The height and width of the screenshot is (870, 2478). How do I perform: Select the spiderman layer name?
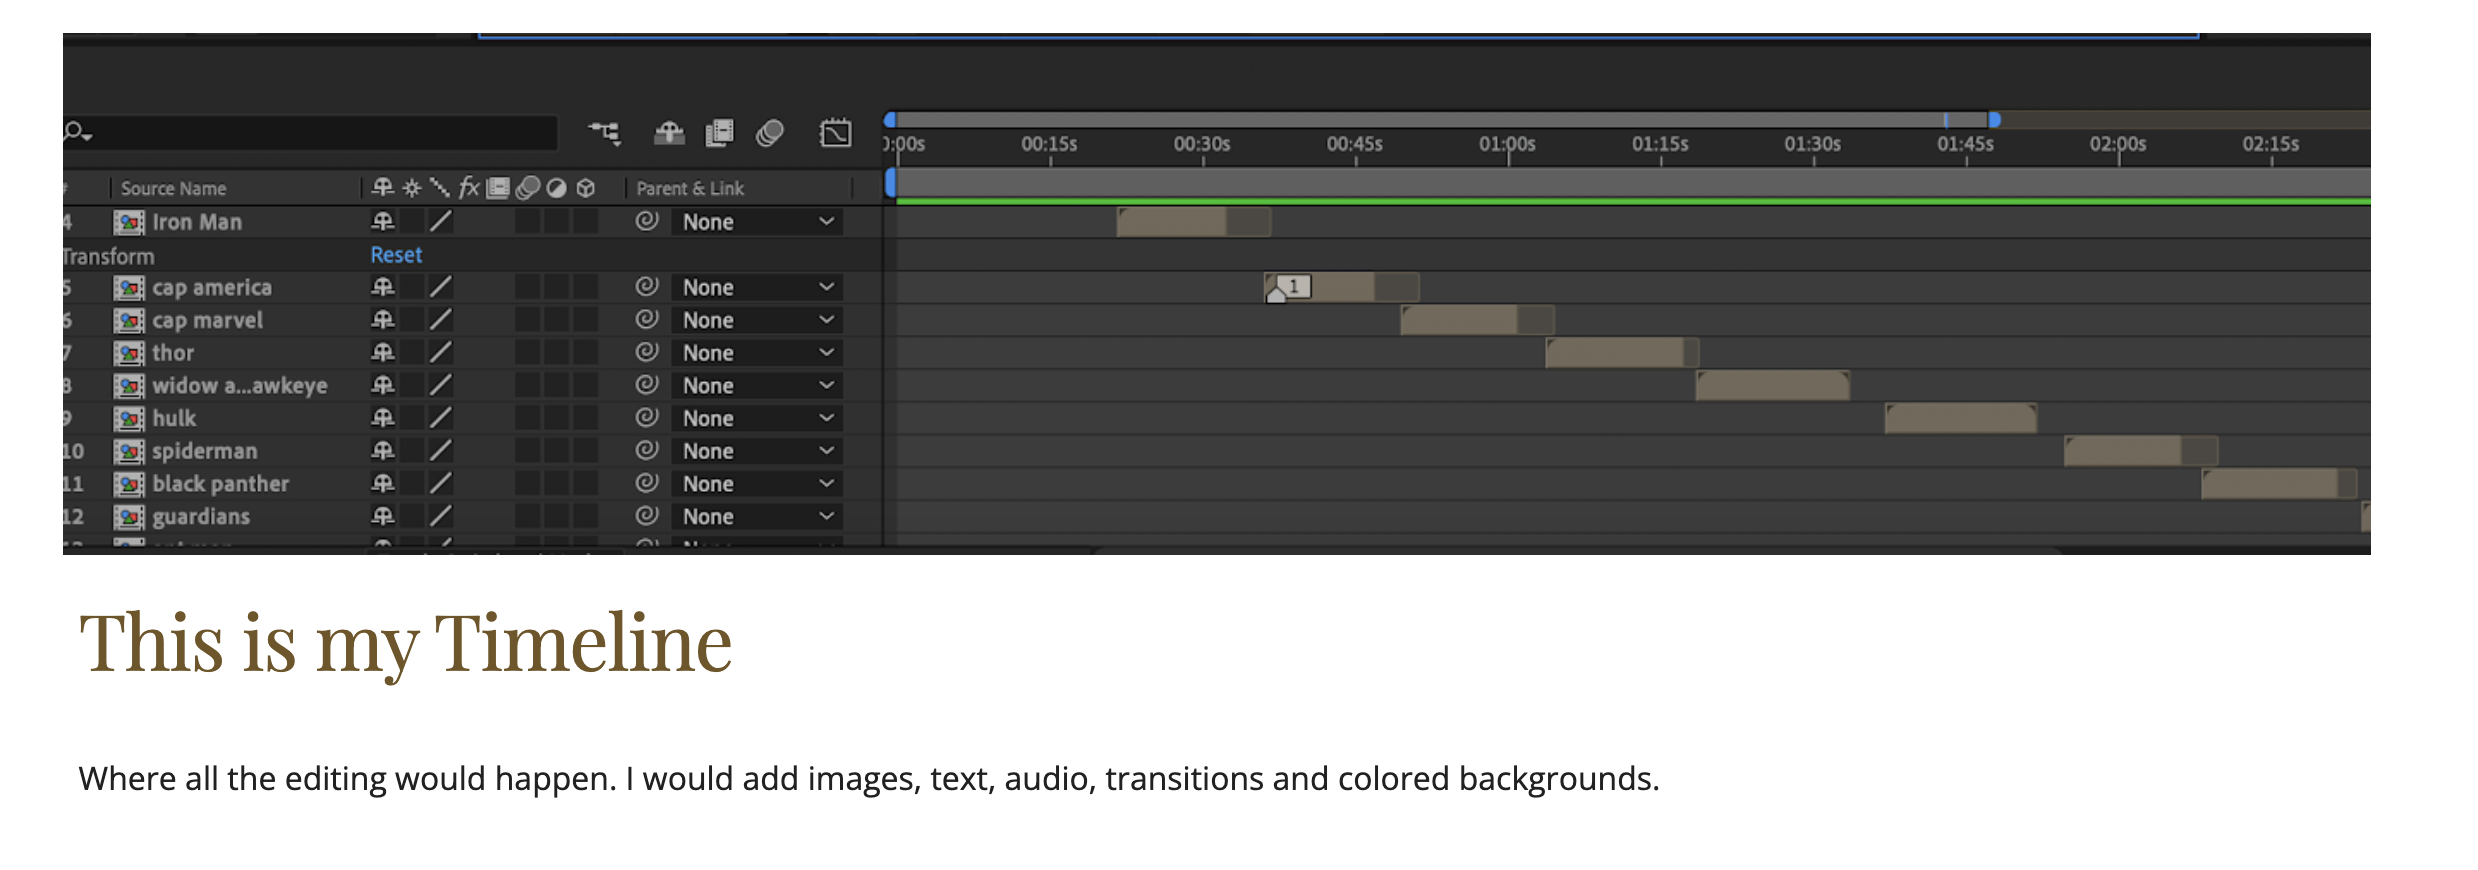click(x=205, y=451)
